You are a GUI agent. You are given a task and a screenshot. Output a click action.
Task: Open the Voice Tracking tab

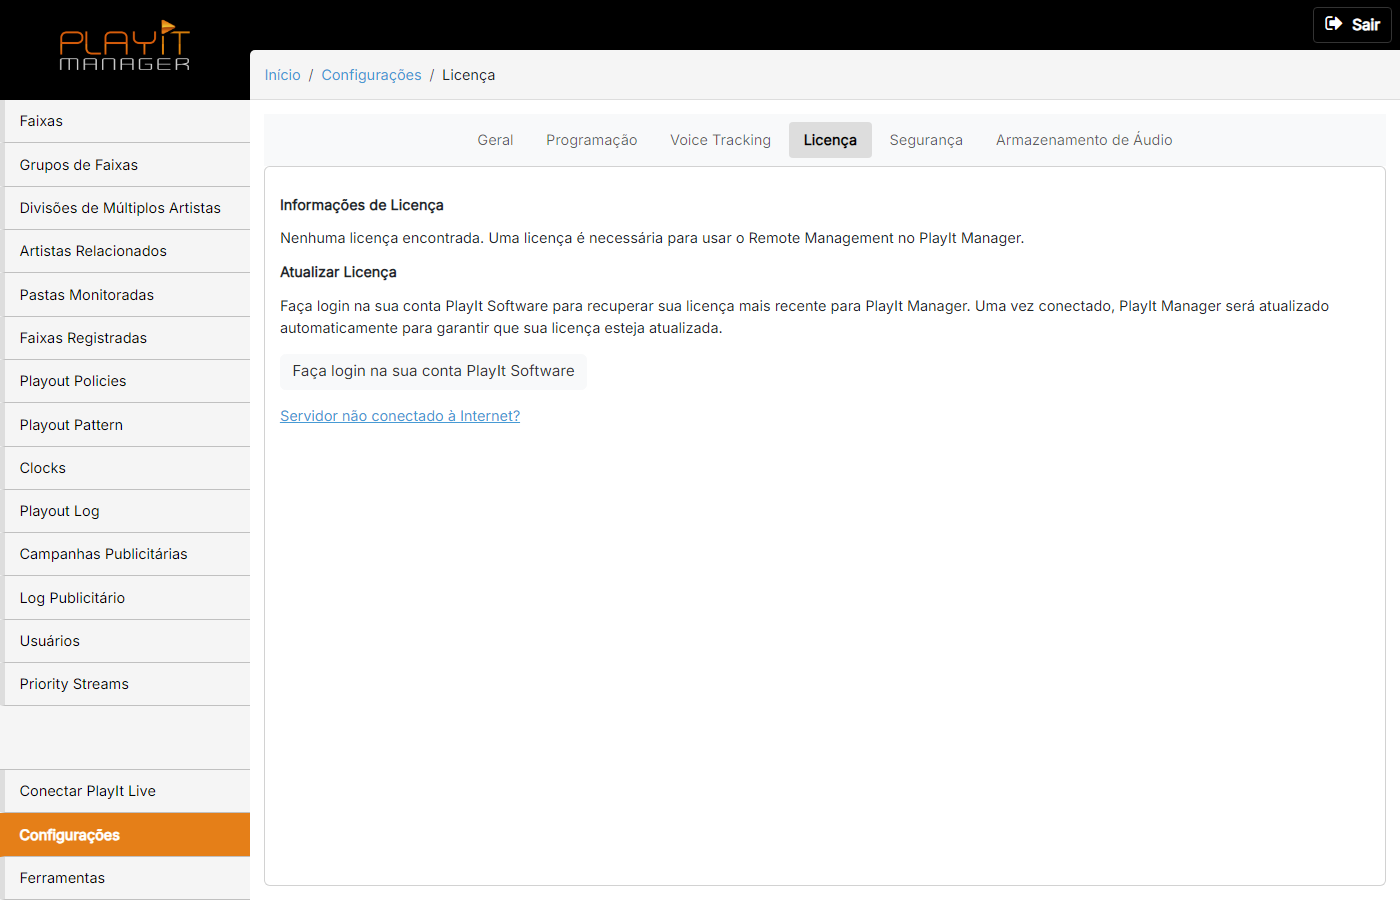pos(720,140)
